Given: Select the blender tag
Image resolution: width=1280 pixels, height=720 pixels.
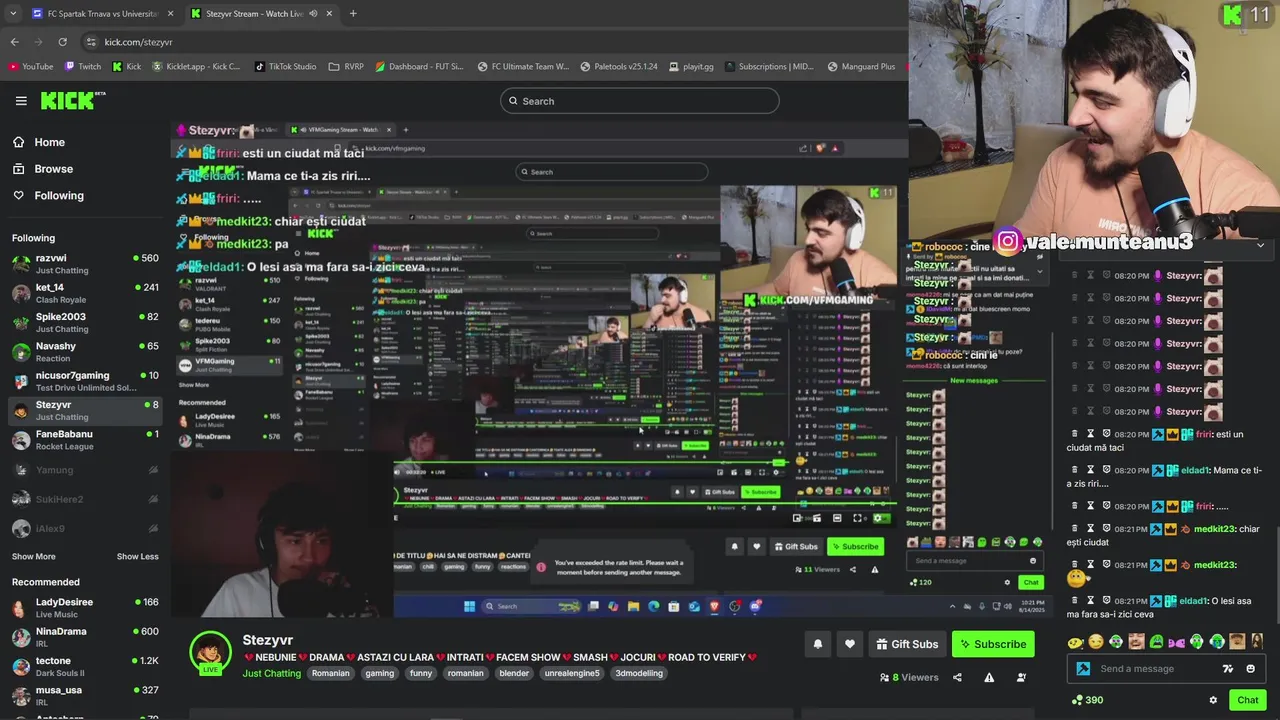Looking at the screenshot, I should [514, 674].
